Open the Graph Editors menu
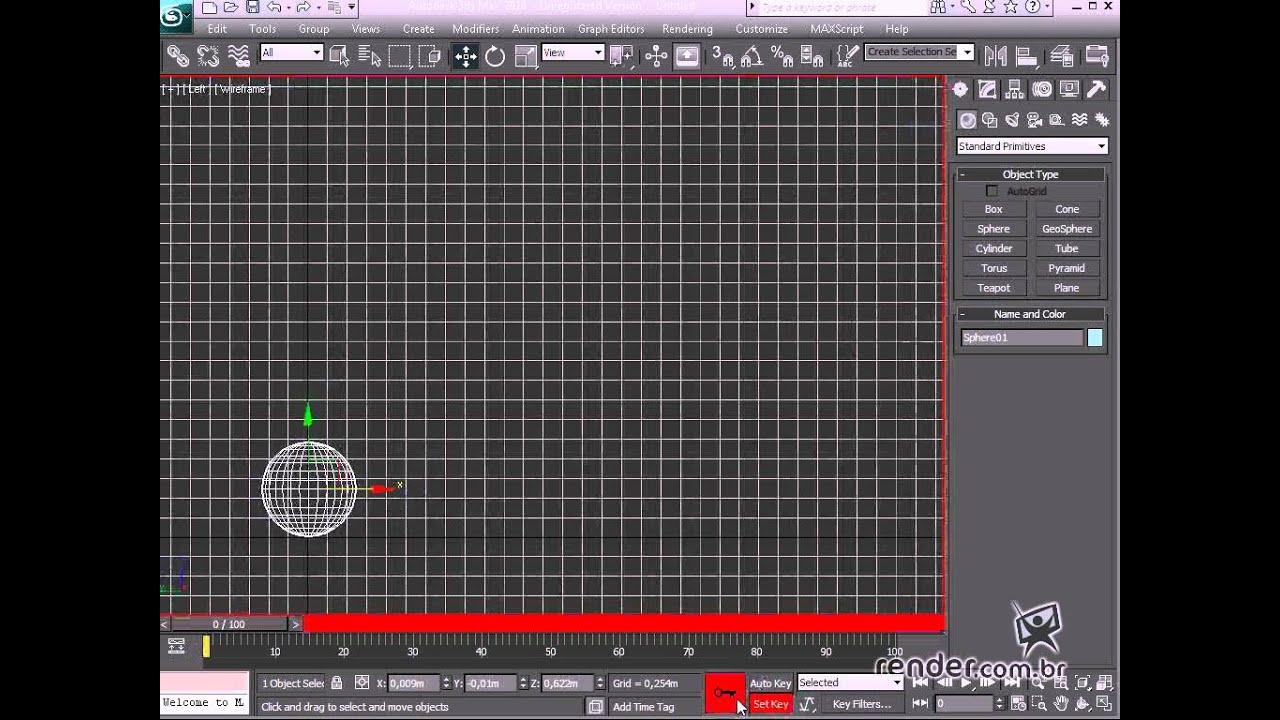The image size is (1280, 720). pos(611,29)
